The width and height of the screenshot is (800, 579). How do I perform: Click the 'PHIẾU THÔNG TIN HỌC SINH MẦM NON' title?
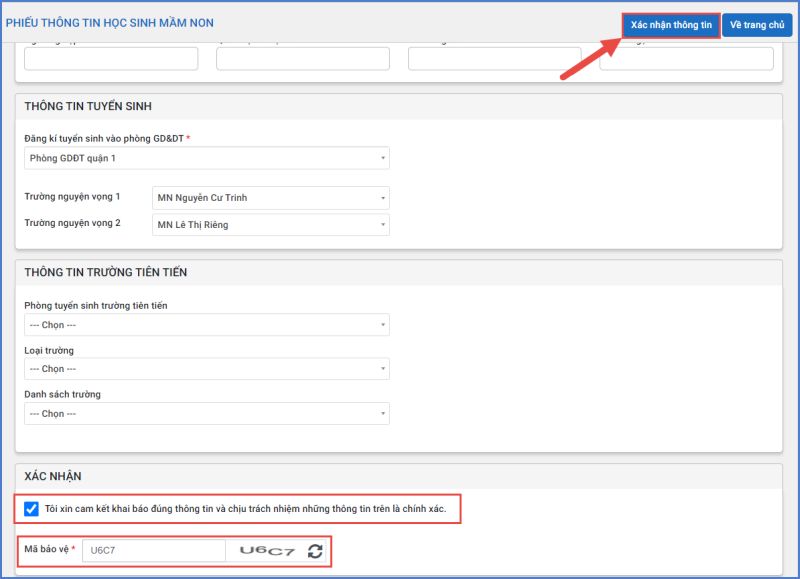[x=109, y=23]
